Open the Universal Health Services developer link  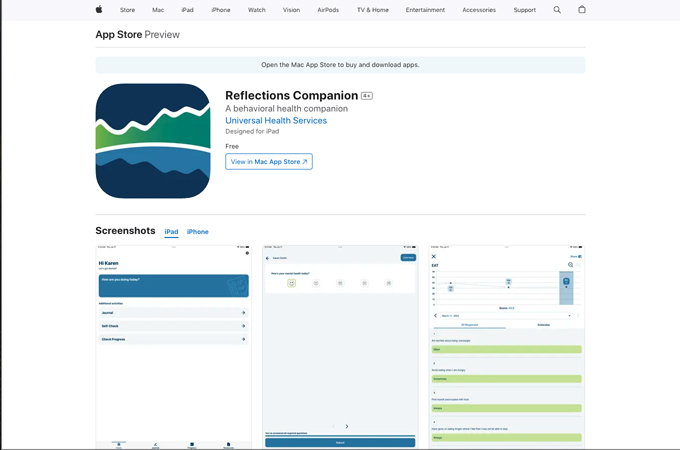[276, 121]
